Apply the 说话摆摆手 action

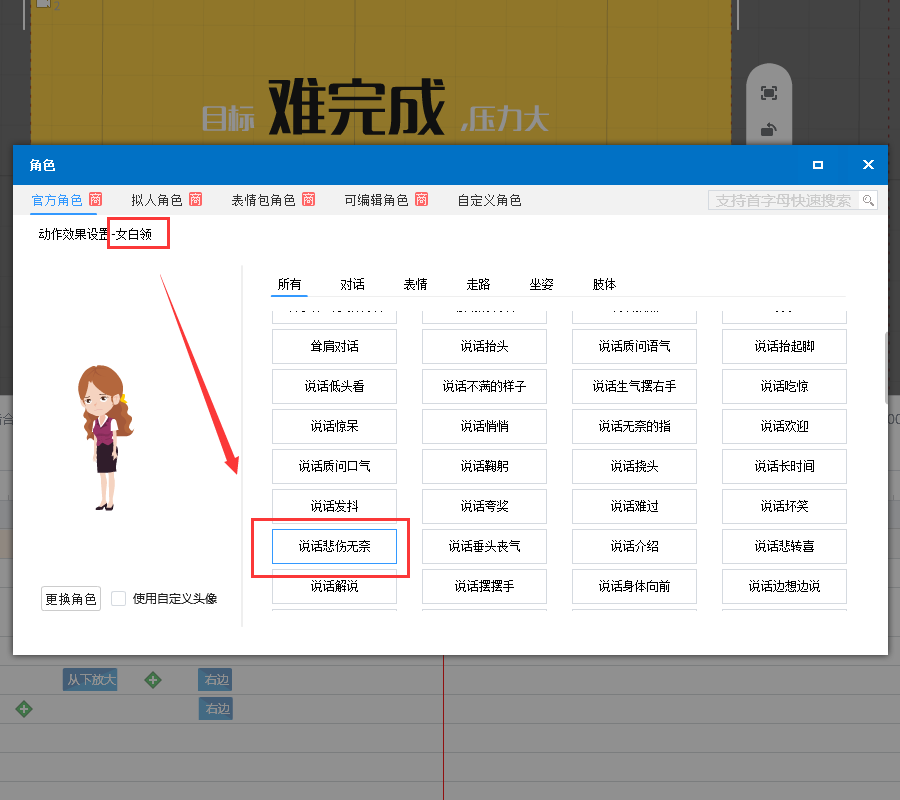pyautogui.click(x=484, y=586)
